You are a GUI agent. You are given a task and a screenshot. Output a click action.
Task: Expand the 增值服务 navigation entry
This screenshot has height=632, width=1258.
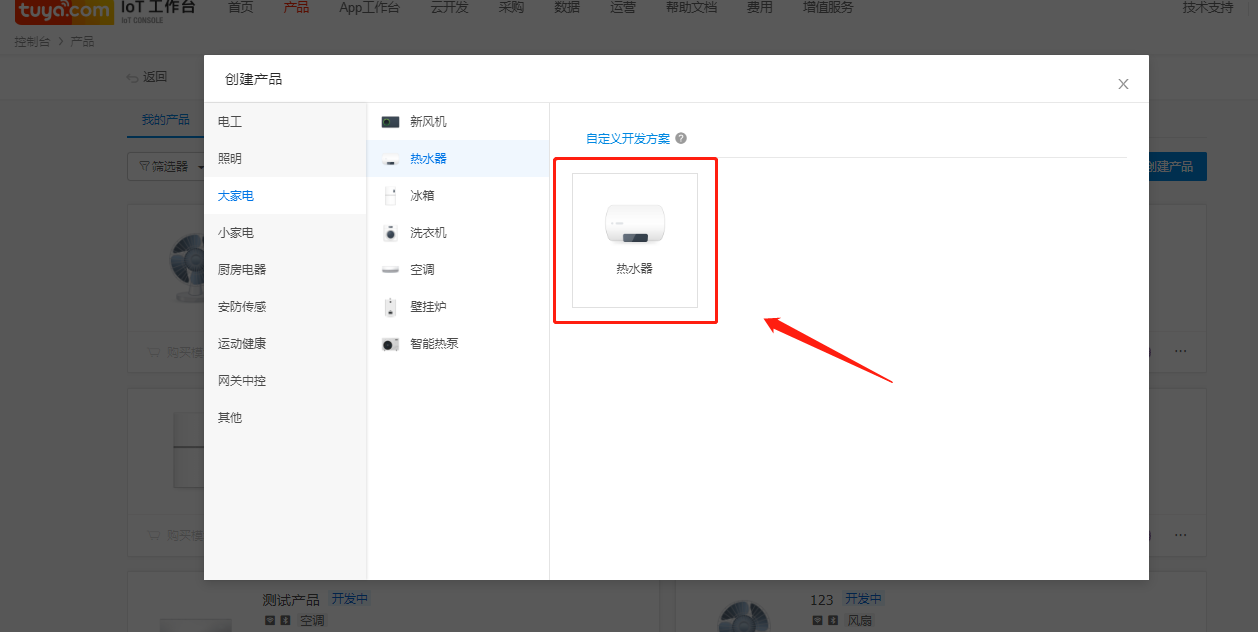pos(827,7)
